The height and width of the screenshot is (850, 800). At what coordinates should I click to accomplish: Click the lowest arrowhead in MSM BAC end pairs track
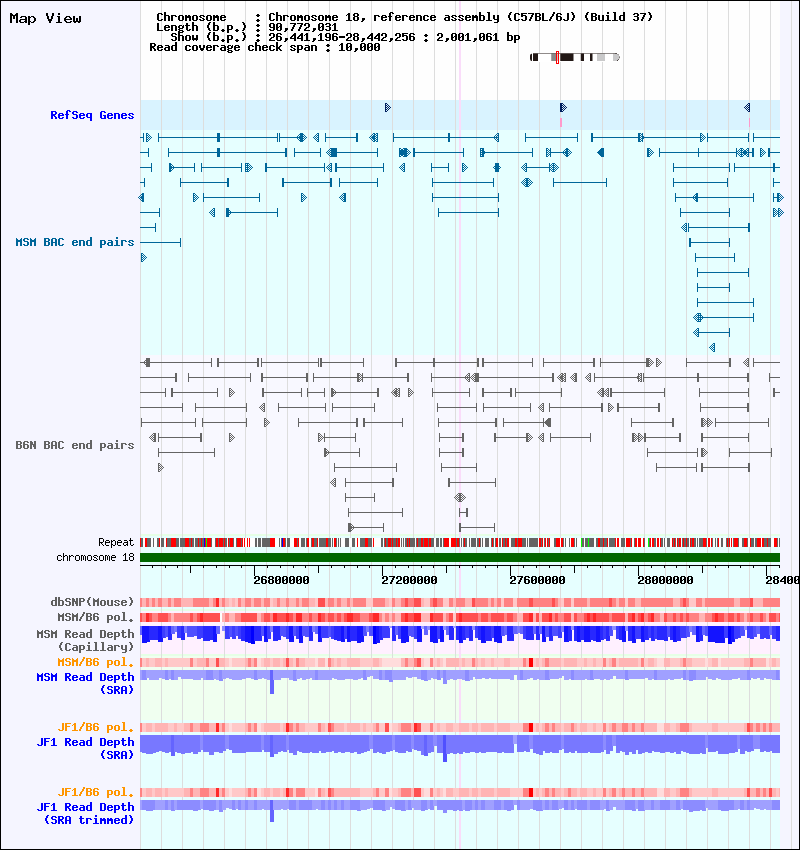(x=712, y=347)
